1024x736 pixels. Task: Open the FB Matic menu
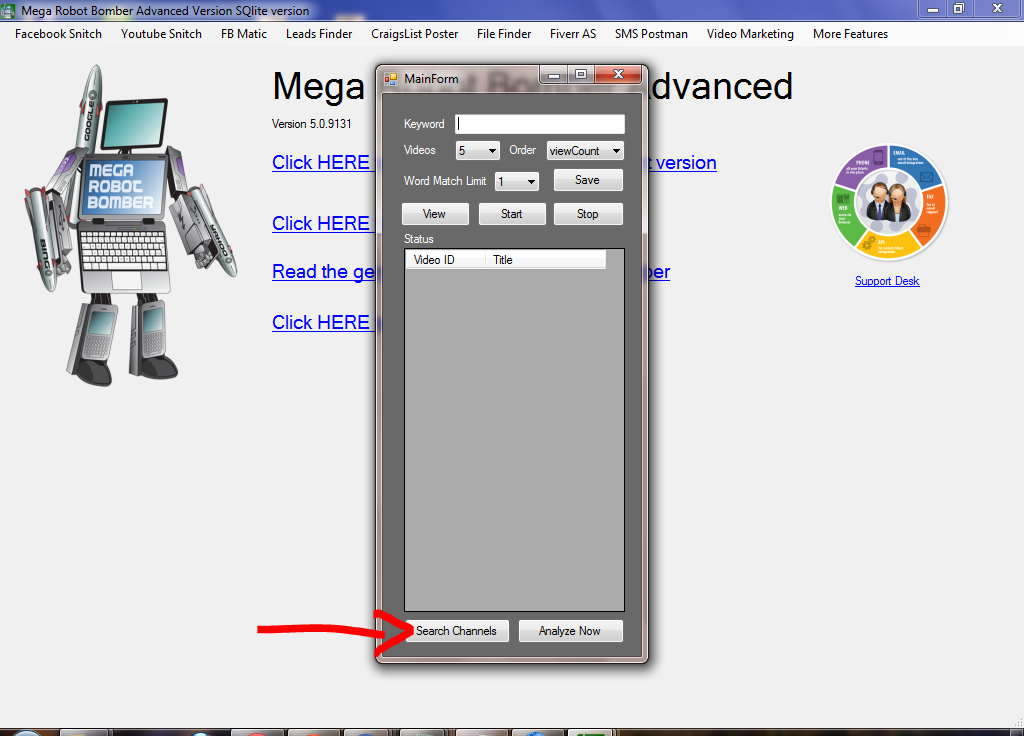[x=244, y=34]
